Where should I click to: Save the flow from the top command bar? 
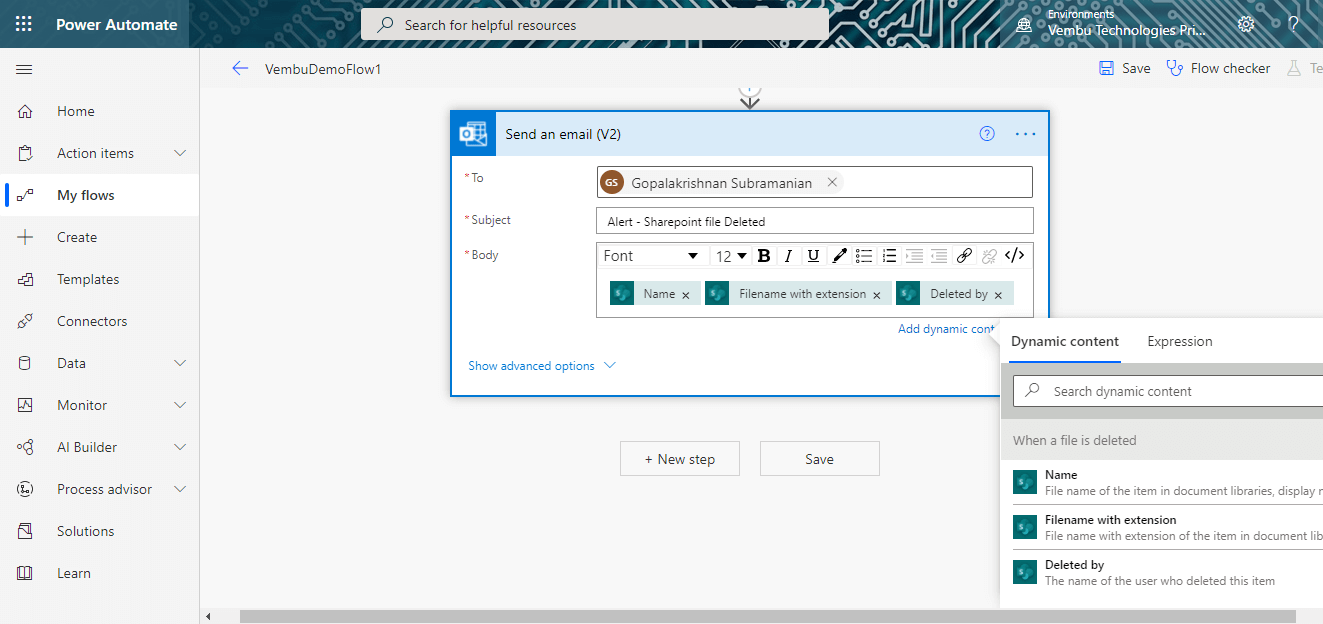(1125, 68)
